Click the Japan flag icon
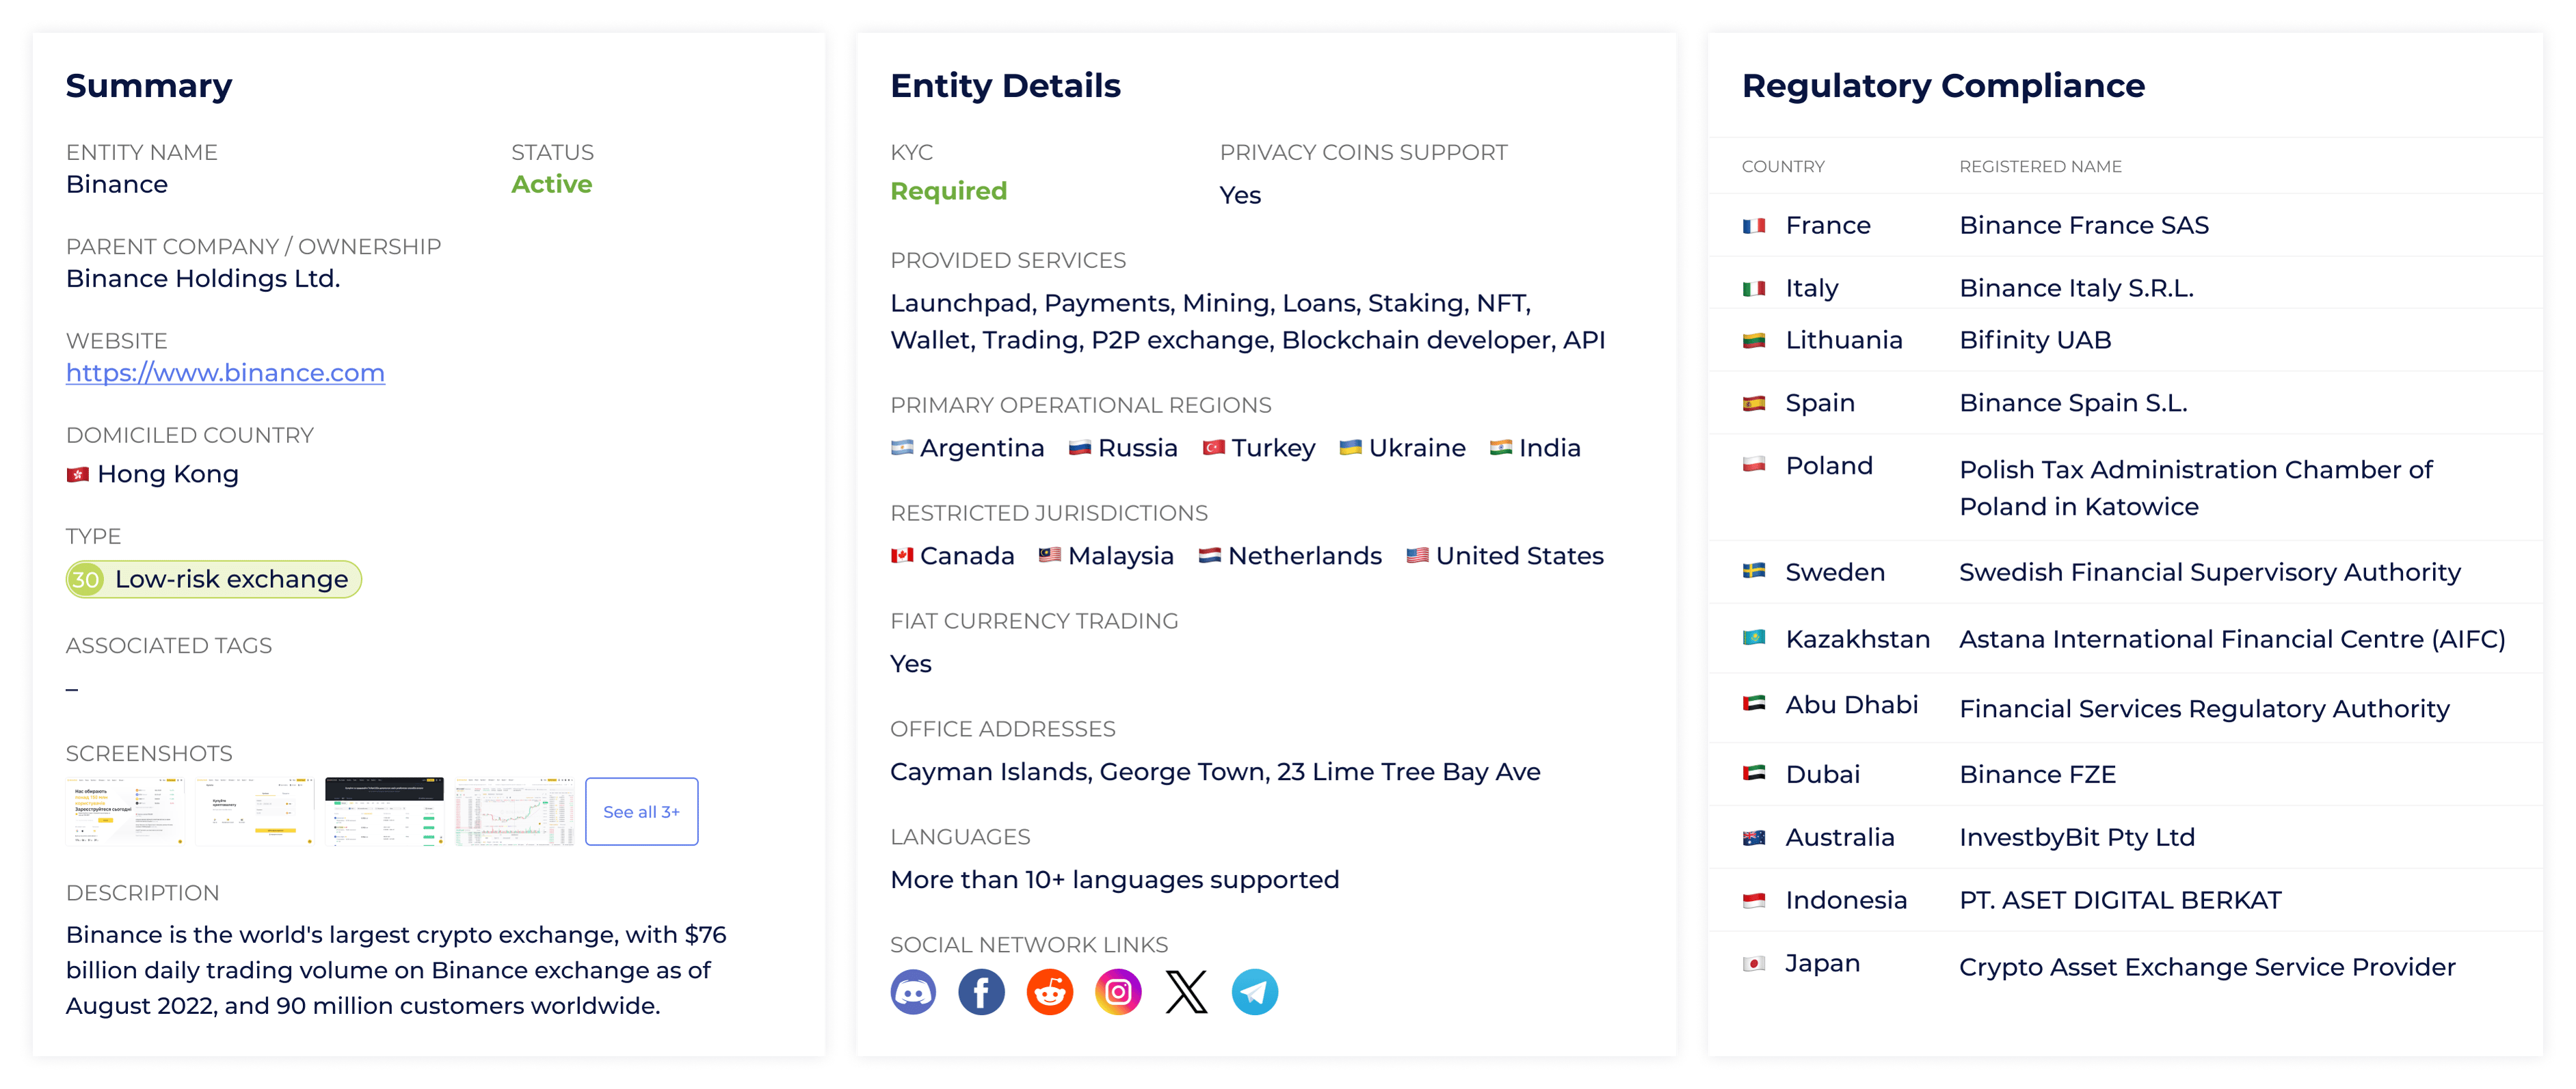Screen dimensions: 2576x1089 (x=1754, y=964)
